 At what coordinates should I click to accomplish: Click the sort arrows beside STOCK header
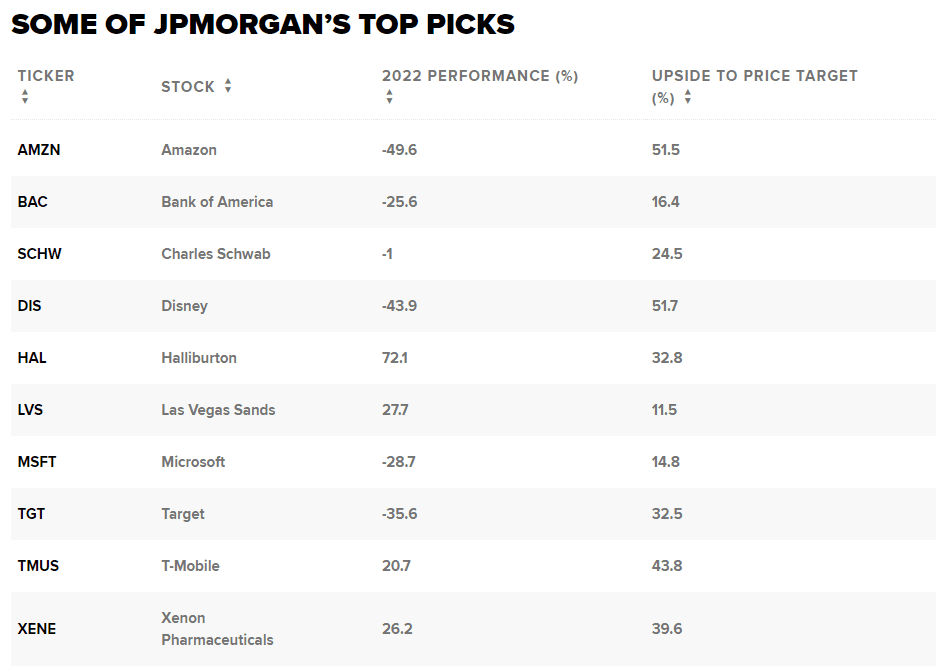coord(228,86)
